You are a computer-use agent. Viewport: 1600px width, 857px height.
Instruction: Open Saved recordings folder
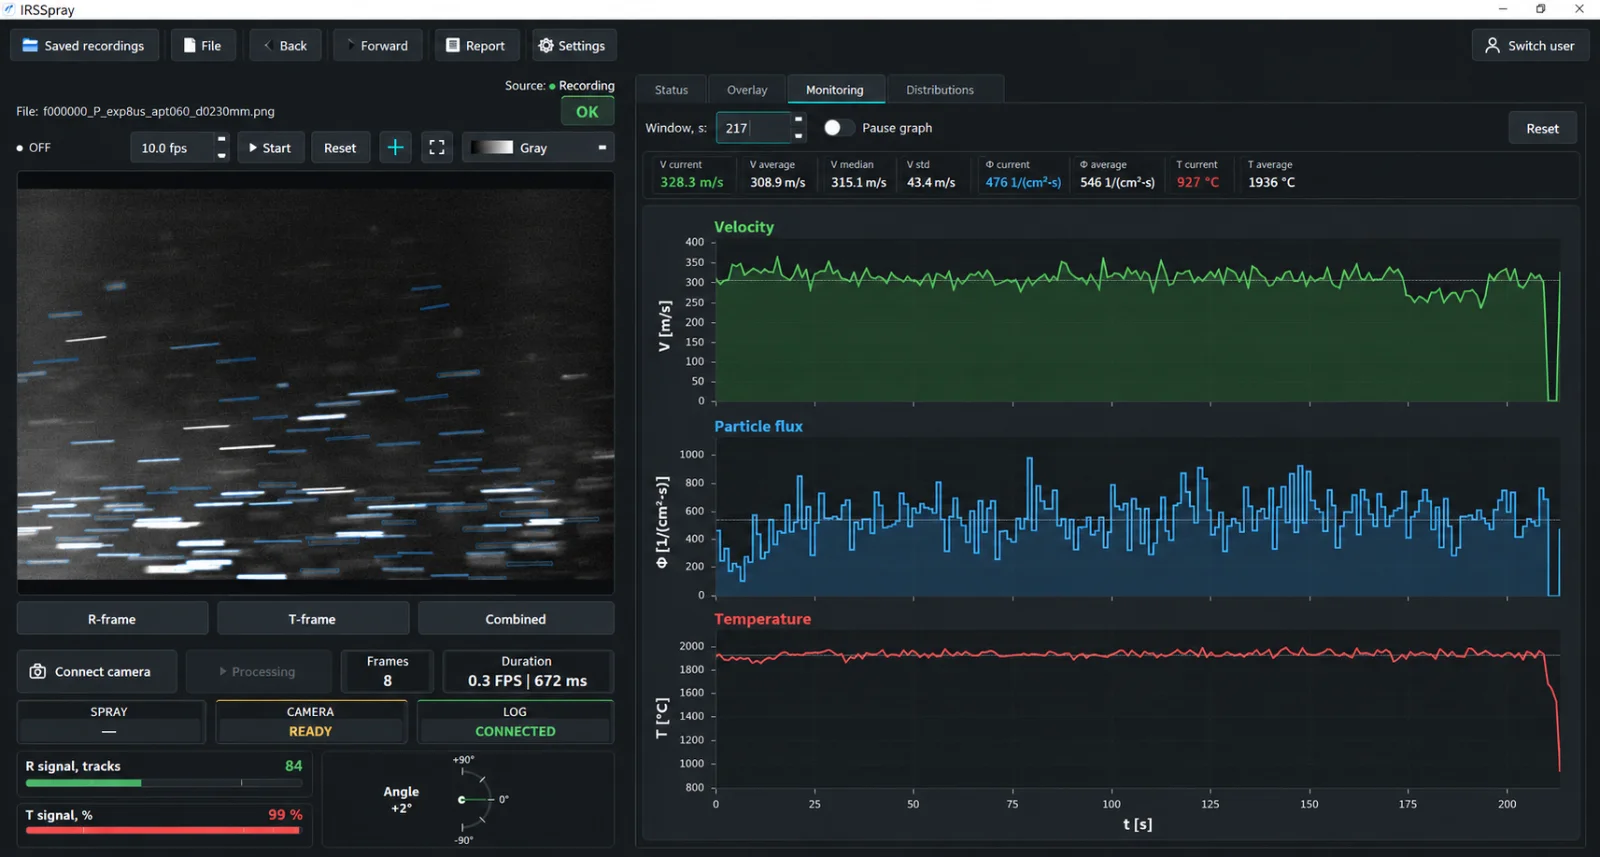84,46
